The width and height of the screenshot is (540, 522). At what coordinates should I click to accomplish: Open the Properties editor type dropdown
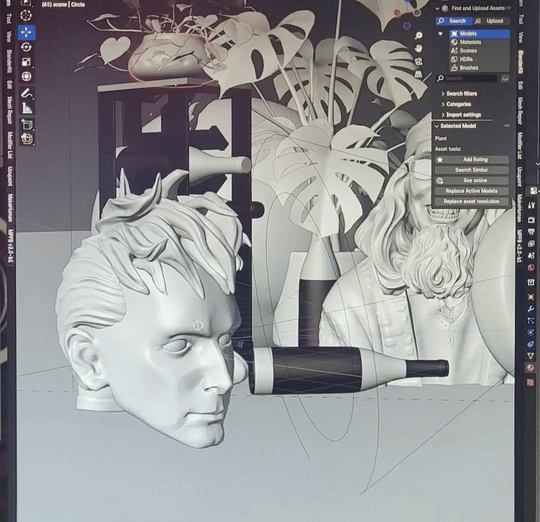(533, 190)
